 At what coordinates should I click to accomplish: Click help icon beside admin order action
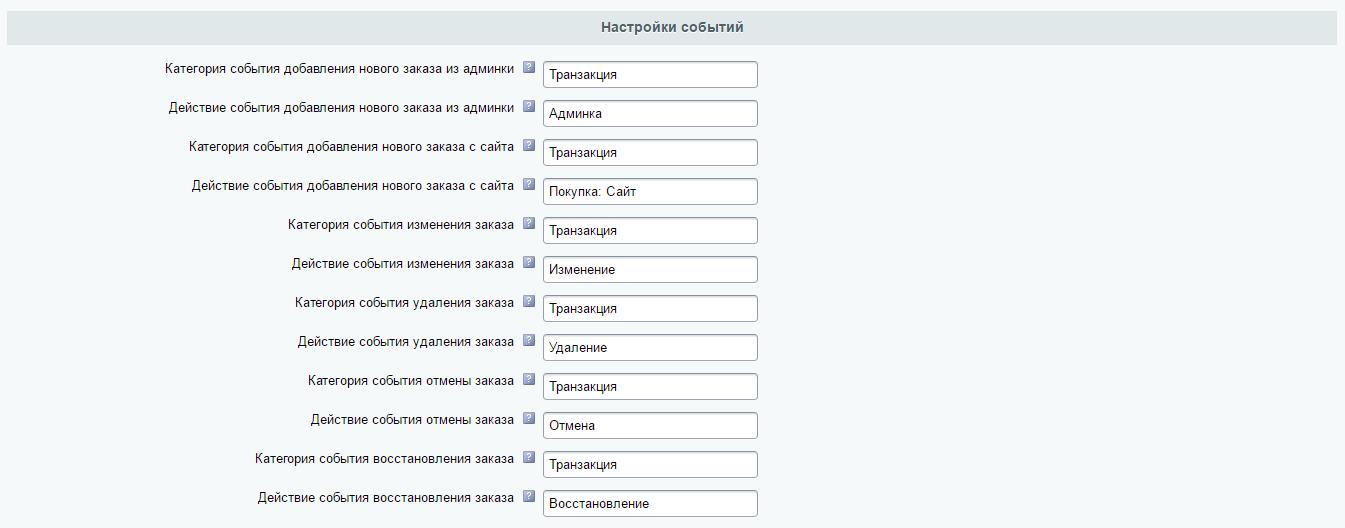click(529, 107)
